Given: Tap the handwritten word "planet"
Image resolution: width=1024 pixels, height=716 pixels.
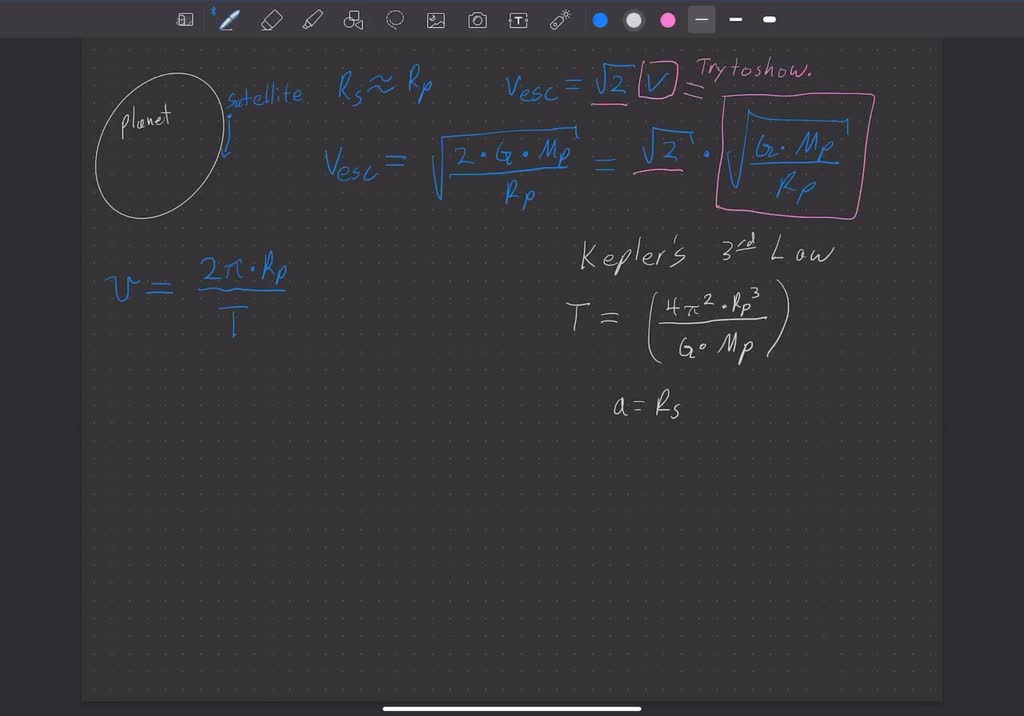Looking at the screenshot, I should tap(146, 120).
